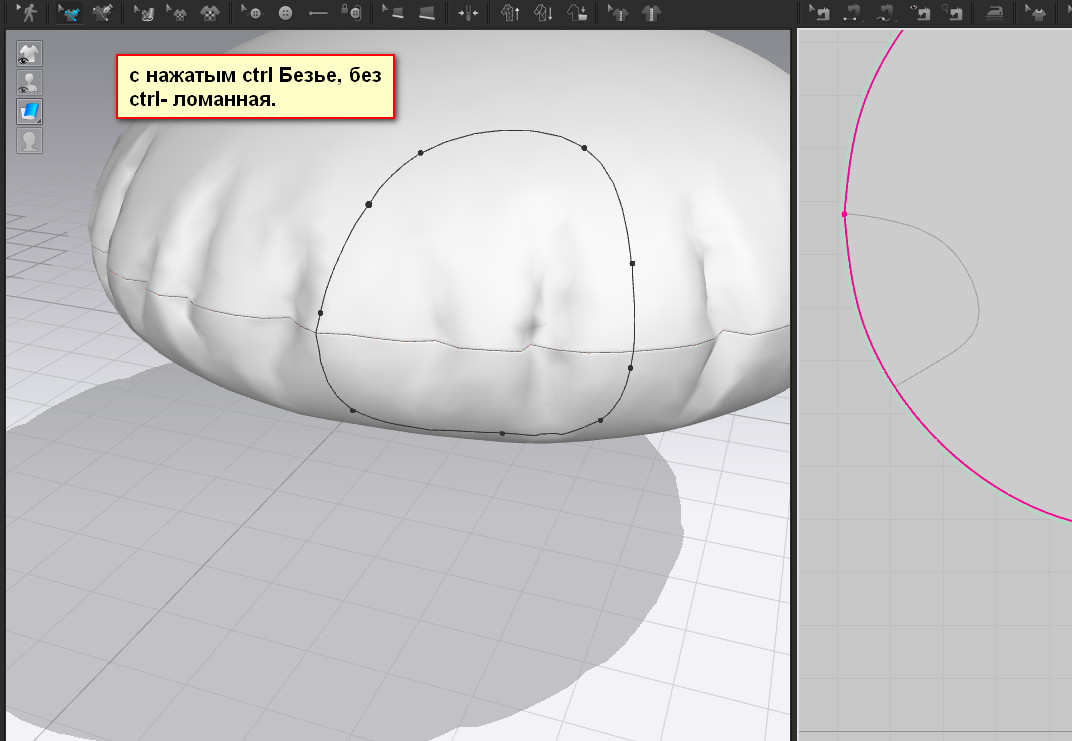Click the Simulate walking figure icon
This screenshot has width=1072, height=741.
(28, 13)
